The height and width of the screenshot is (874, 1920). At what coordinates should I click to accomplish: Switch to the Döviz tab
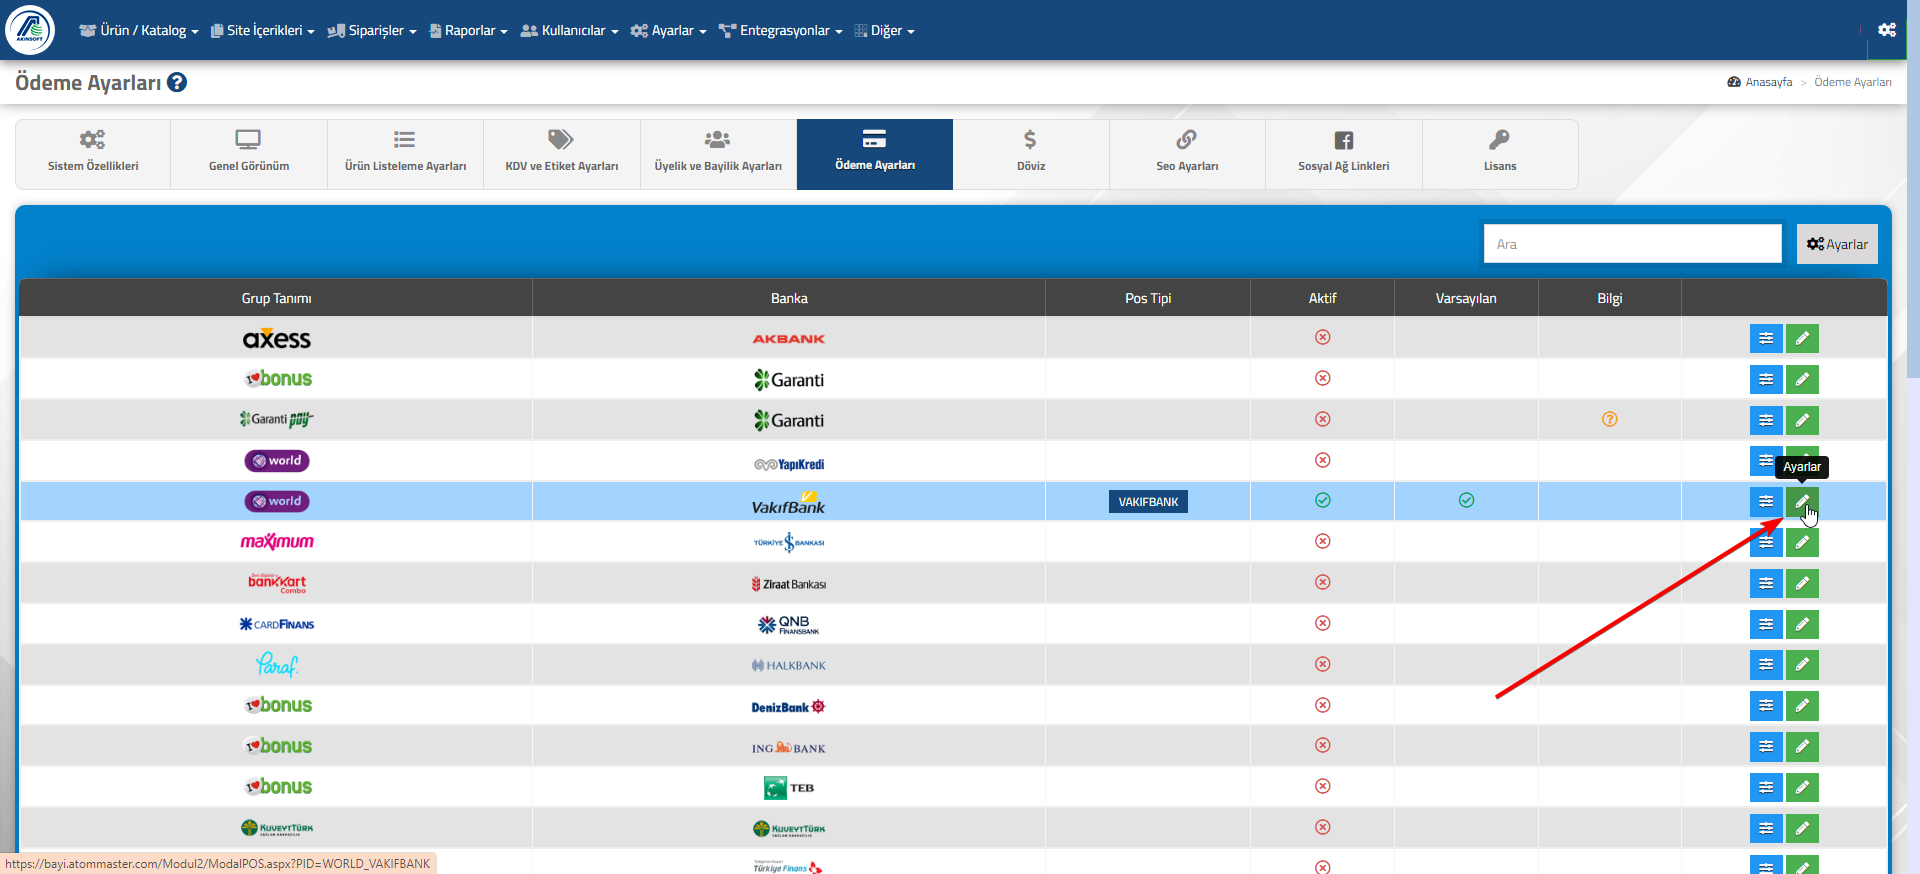(1031, 154)
